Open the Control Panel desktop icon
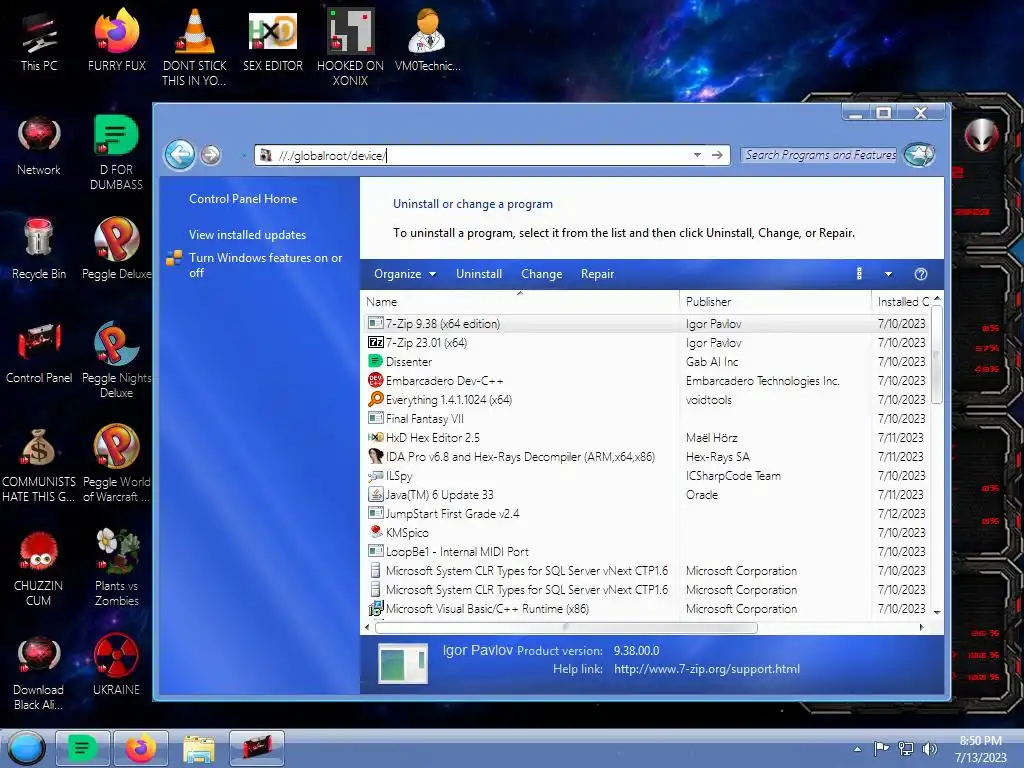Screen dimensions: 1024x768 [39, 355]
